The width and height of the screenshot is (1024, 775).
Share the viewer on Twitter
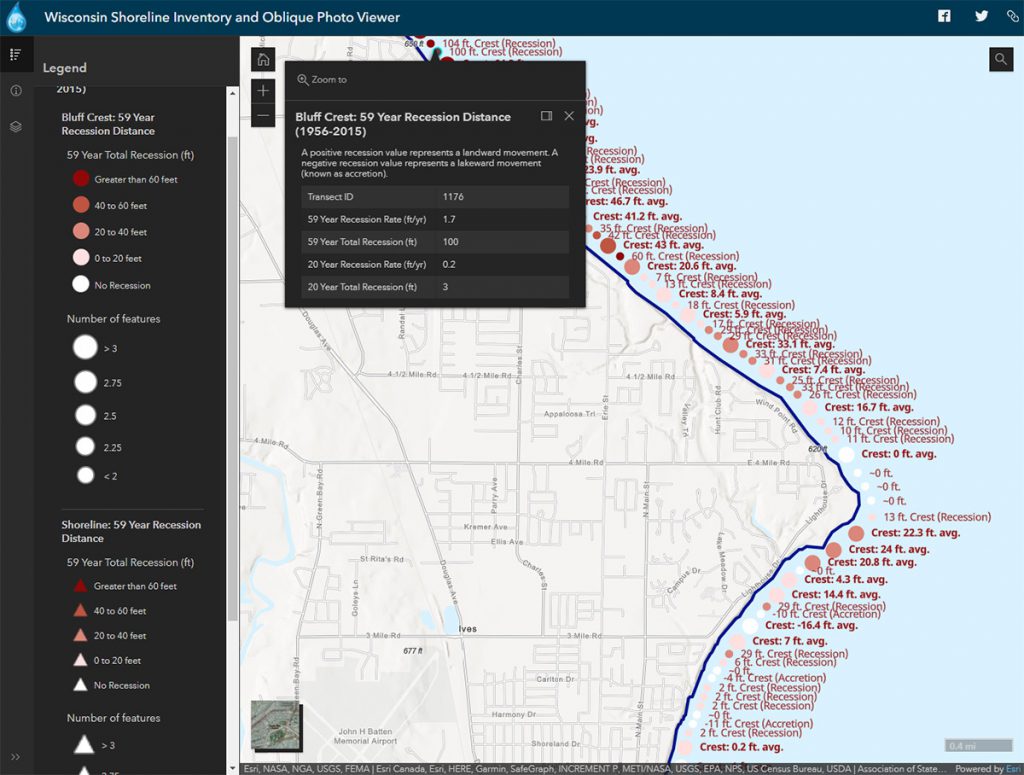tap(981, 16)
